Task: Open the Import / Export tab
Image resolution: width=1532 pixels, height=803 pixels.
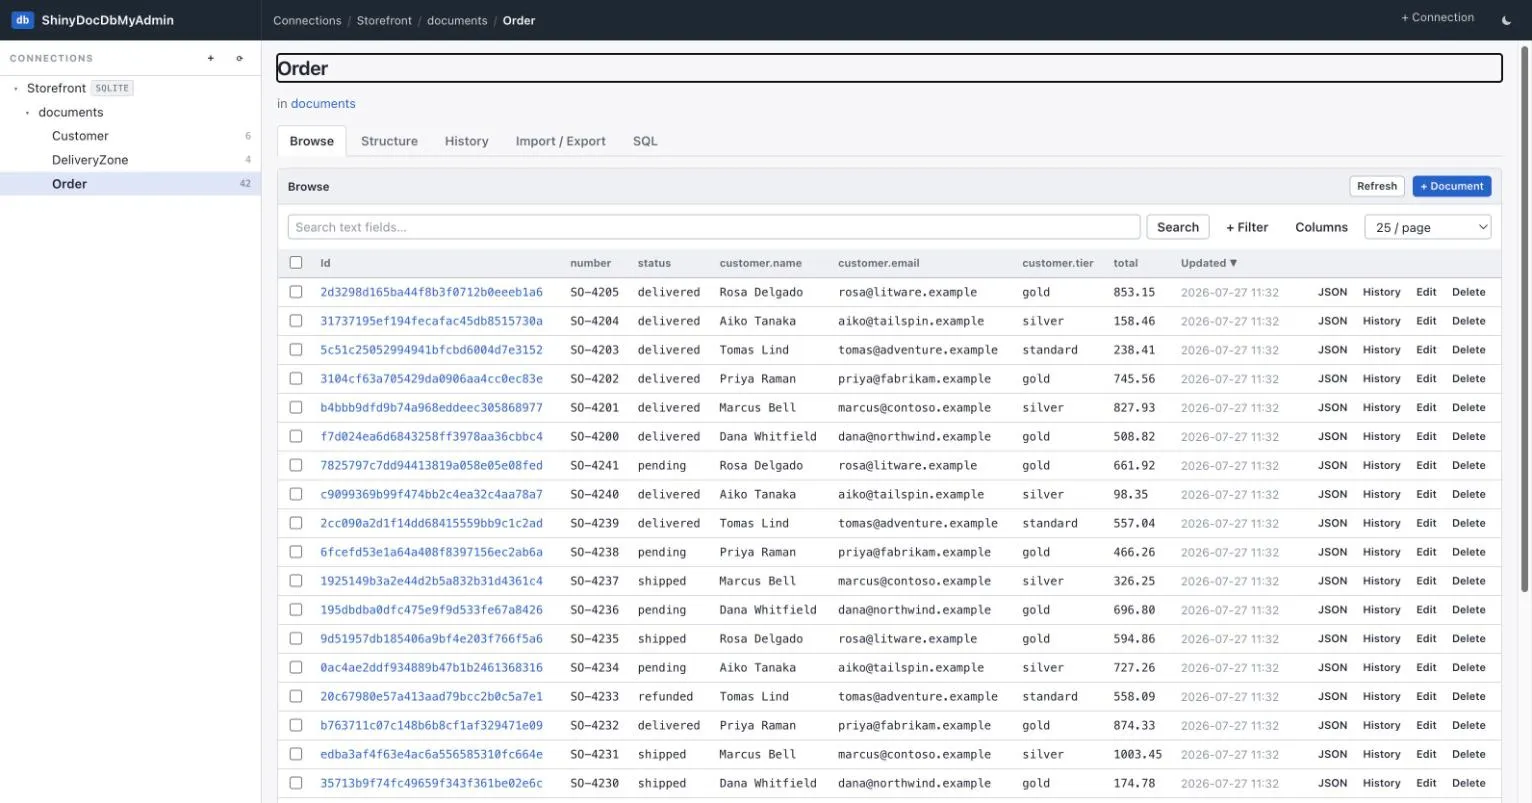Action: (x=560, y=141)
